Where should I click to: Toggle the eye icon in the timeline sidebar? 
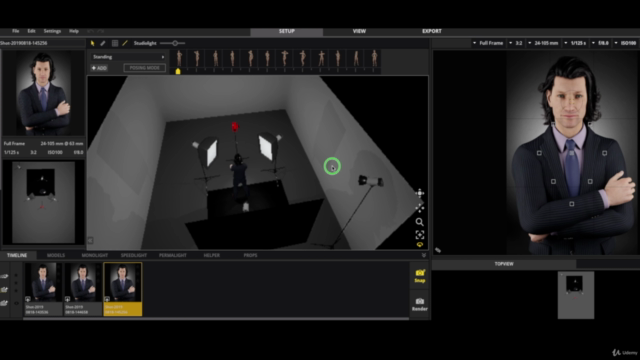(x=16, y=303)
